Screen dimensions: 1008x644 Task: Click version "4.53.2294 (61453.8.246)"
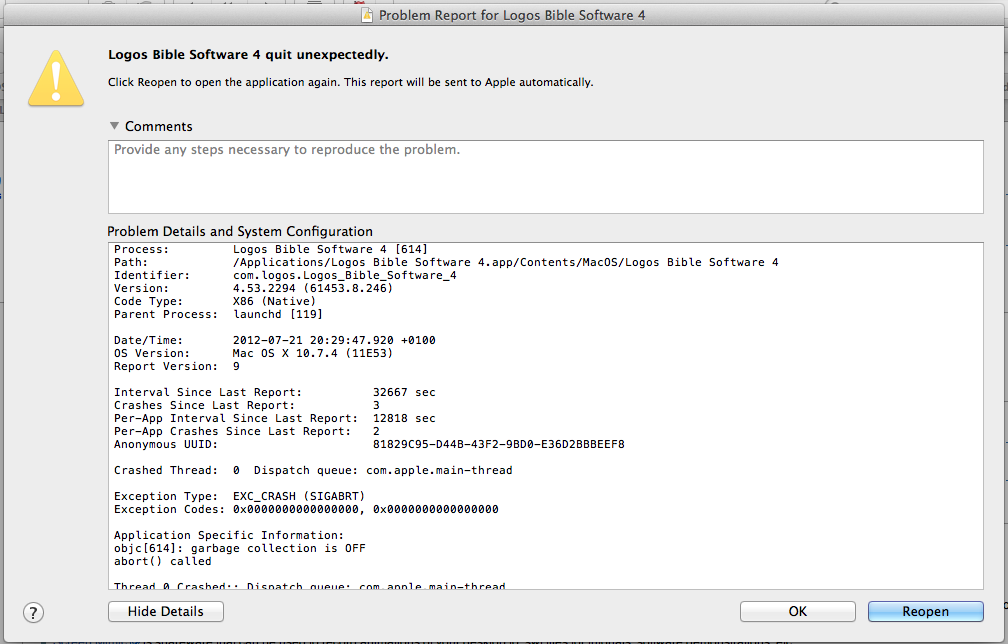click(312, 288)
